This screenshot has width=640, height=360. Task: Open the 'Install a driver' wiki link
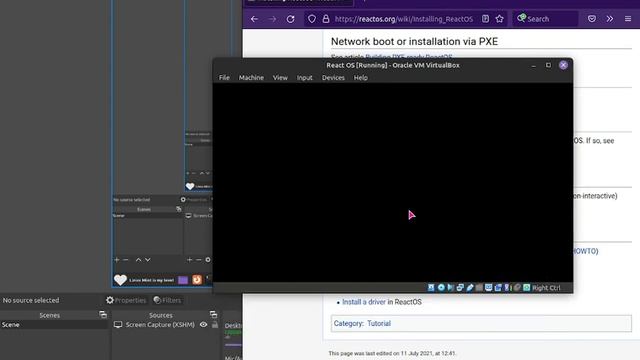(364, 302)
